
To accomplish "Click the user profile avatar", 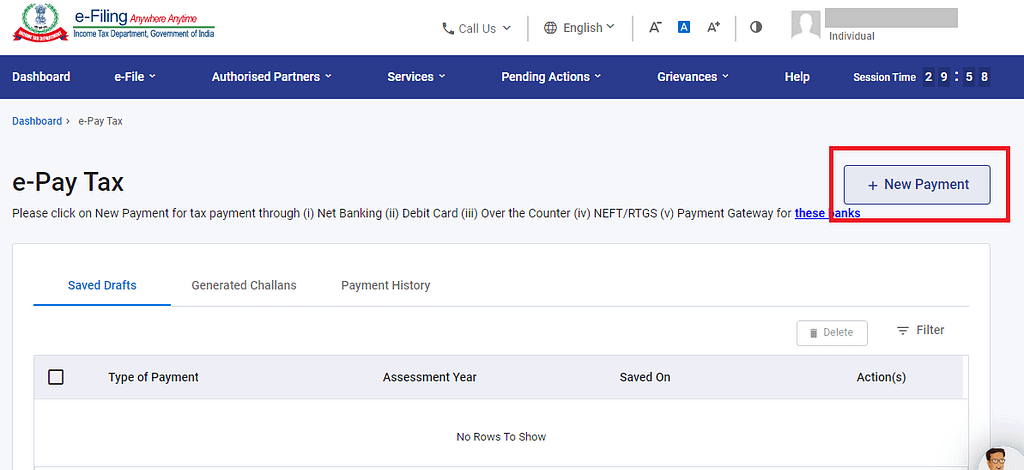I will [x=805, y=25].
